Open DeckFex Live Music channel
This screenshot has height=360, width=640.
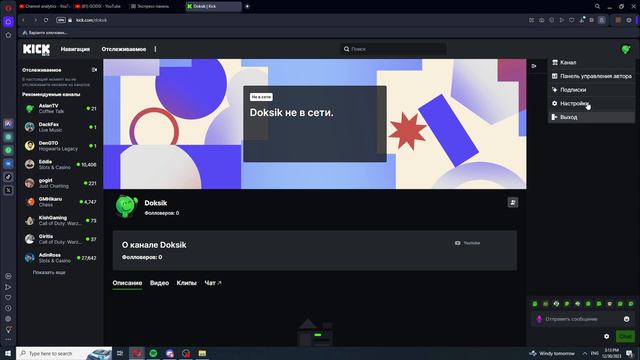[x=60, y=127]
